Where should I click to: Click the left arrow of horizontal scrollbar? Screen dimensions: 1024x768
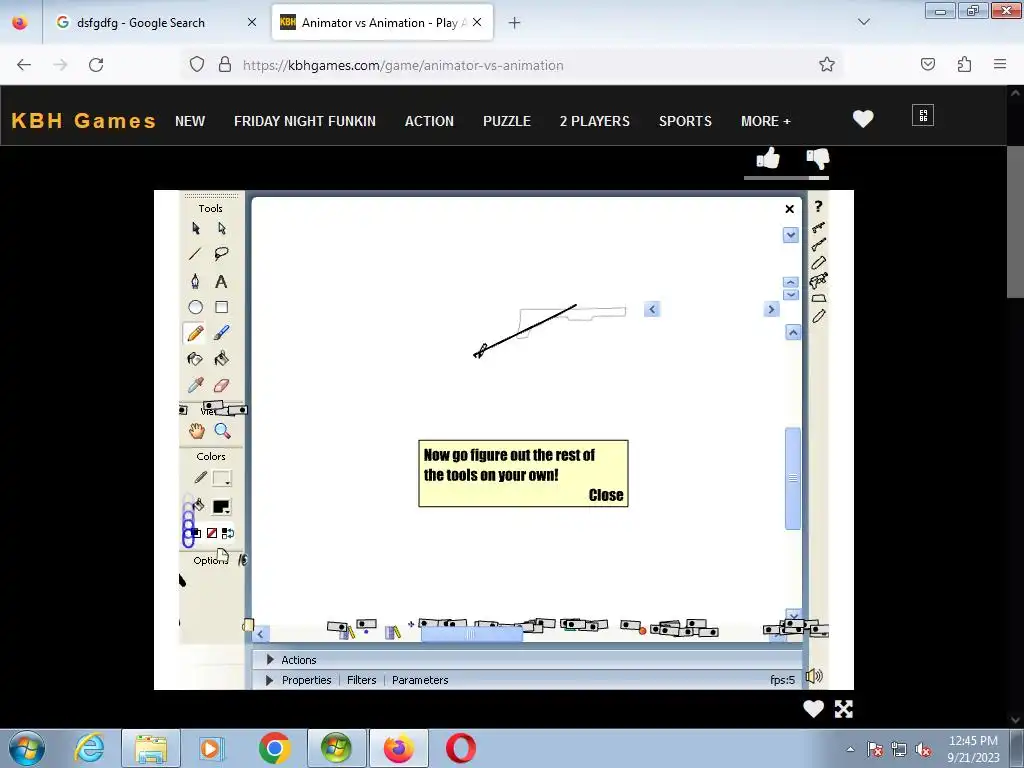pyautogui.click(x=261, y=633)
